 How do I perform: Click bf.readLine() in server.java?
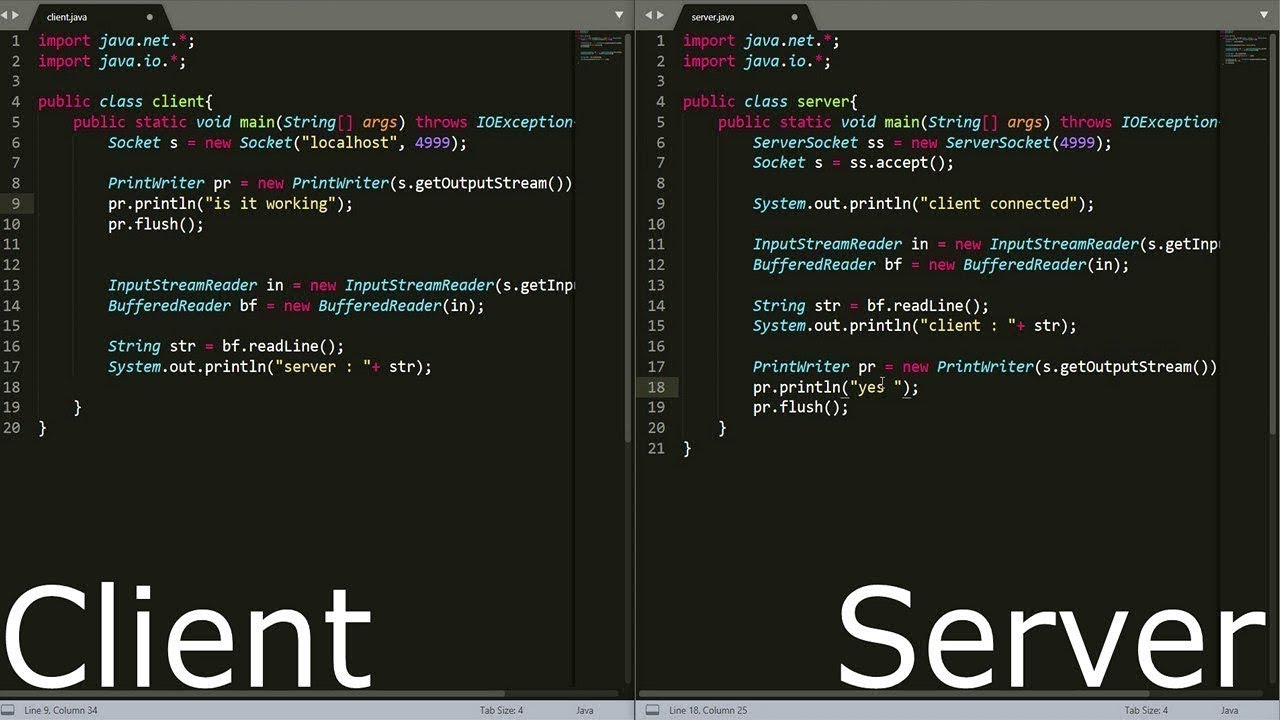pos(923,306)
